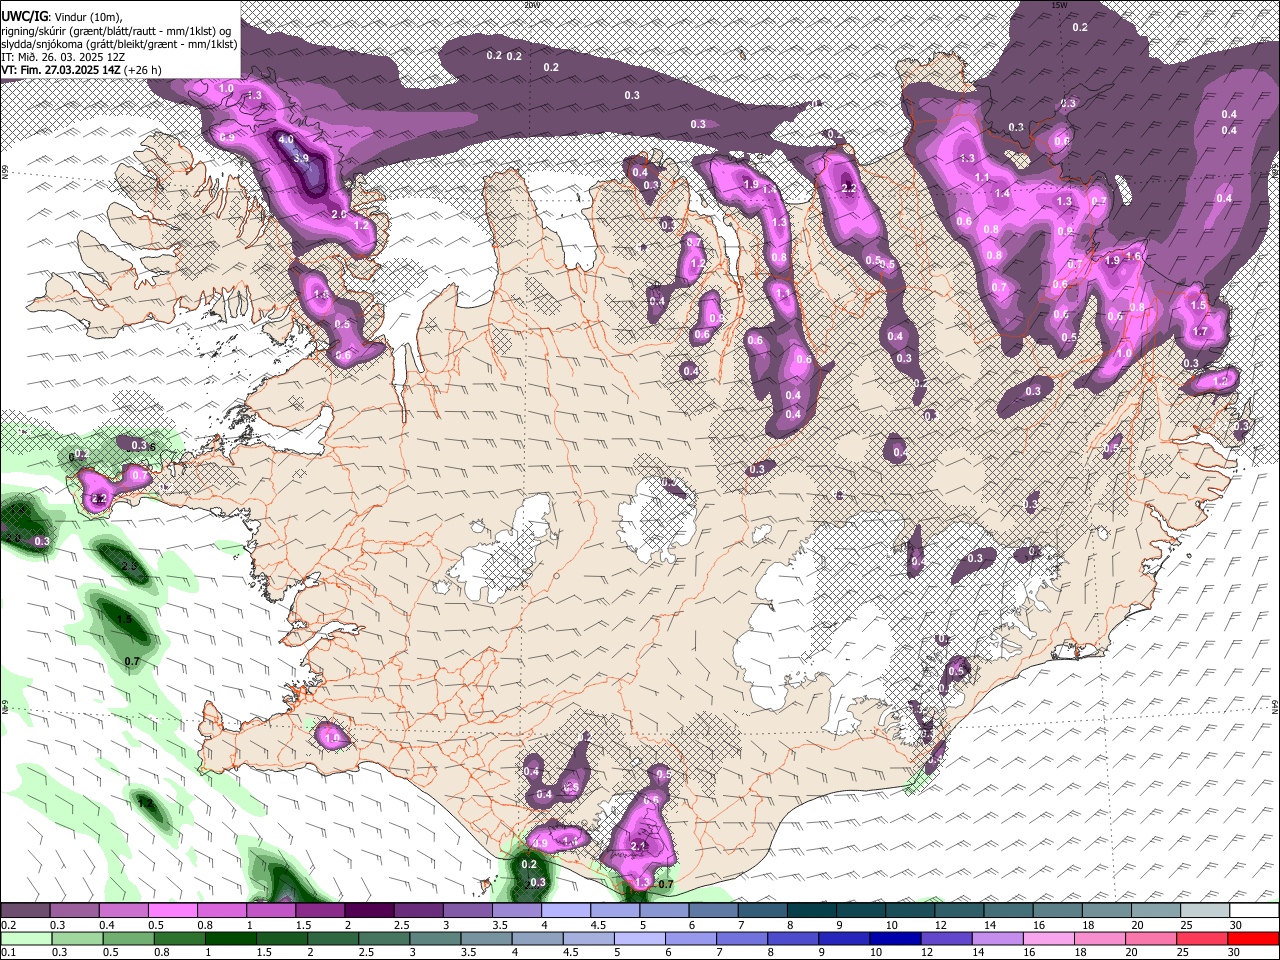Click the purple-scale snow swatch between 6 and 7
Screen dimensions: 1280x960
point(713,910)
